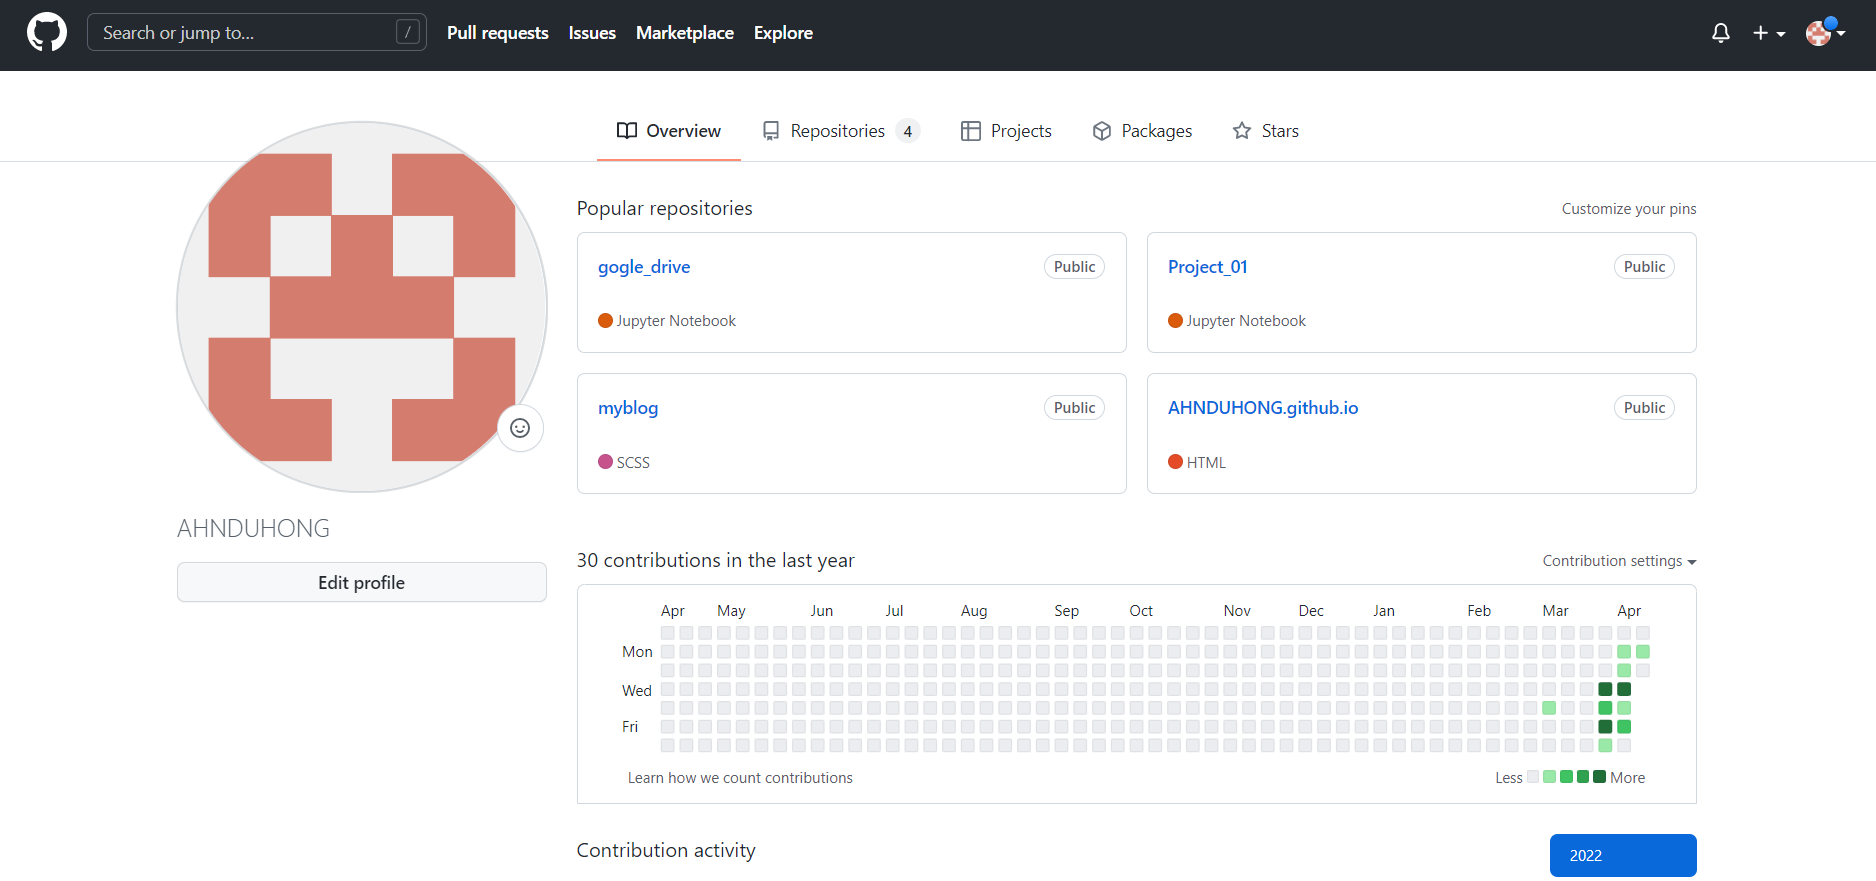The image size is (1876, 881).
Task: Select the 2022 year button
Action: click(x=1623, y=855)
